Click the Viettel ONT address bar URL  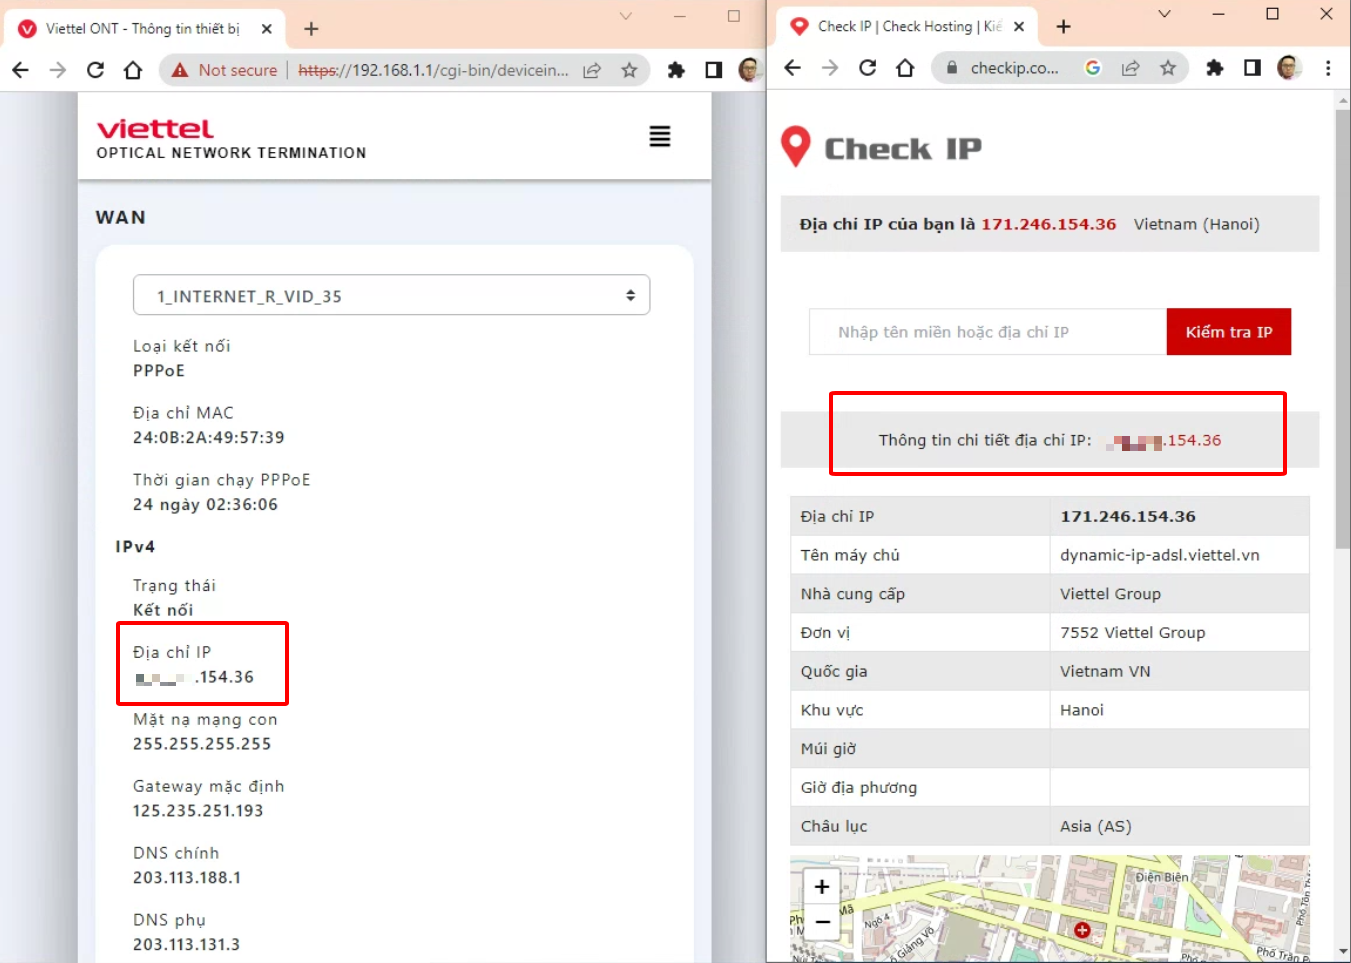click(x=432, y=70)
